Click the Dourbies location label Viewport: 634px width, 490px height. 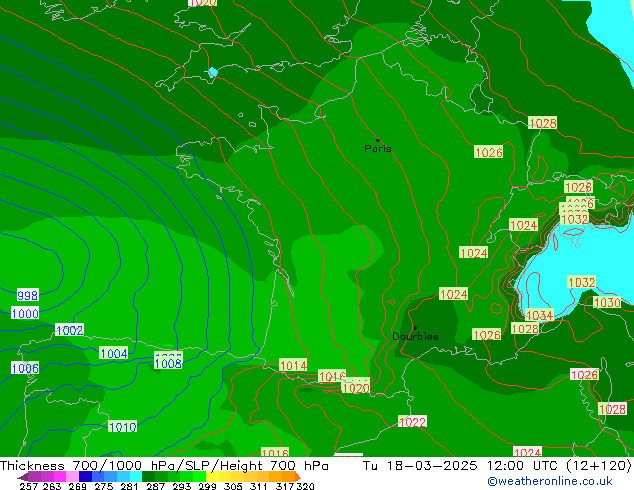(x=415, y=336)
